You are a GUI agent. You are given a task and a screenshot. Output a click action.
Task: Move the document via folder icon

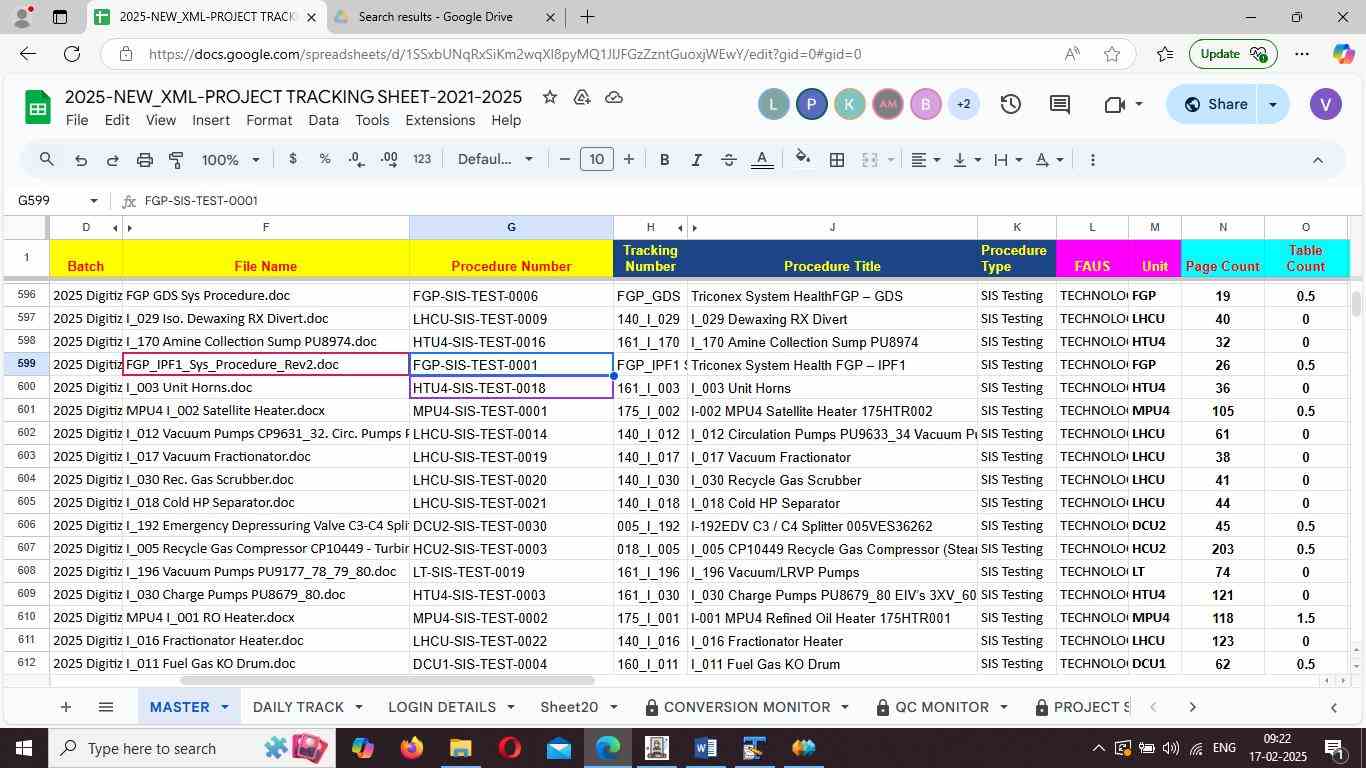click(x=581, y=97)
